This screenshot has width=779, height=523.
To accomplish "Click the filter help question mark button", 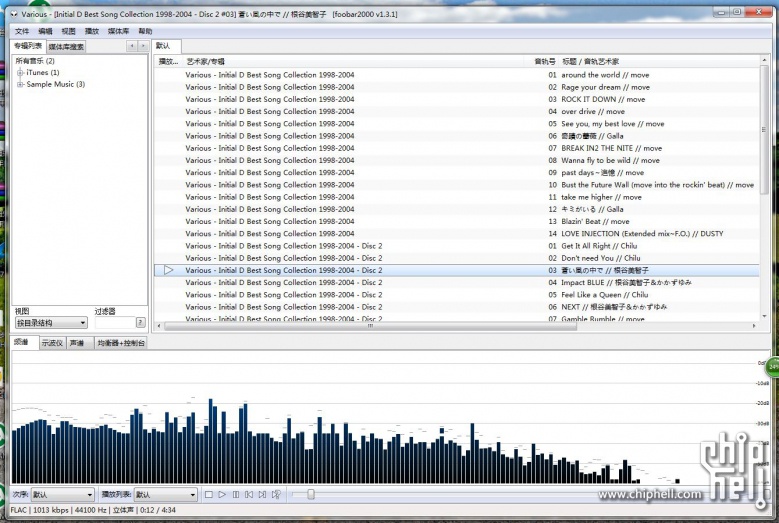I will tap(141, 323).
